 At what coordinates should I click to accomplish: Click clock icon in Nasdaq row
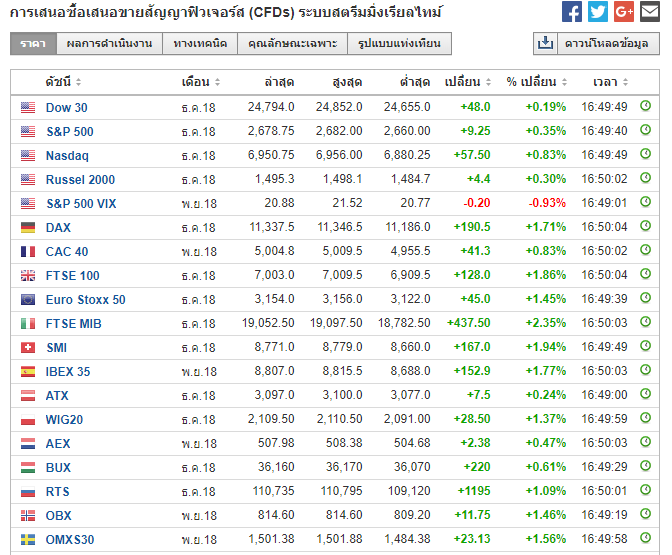645,153
